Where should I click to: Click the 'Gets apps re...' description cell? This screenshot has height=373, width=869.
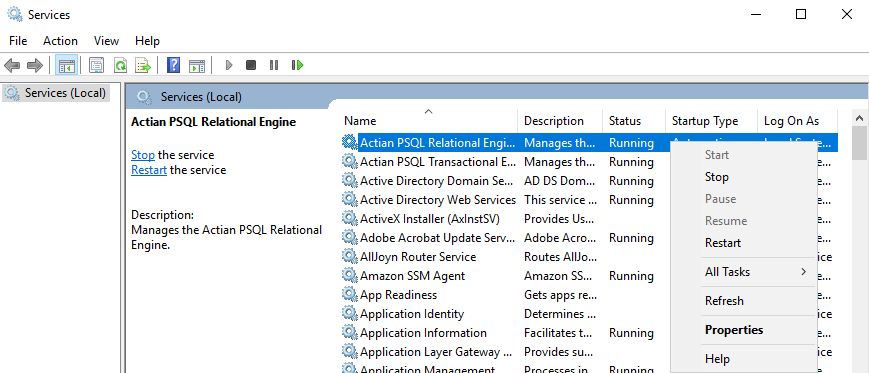coord(560,294)
